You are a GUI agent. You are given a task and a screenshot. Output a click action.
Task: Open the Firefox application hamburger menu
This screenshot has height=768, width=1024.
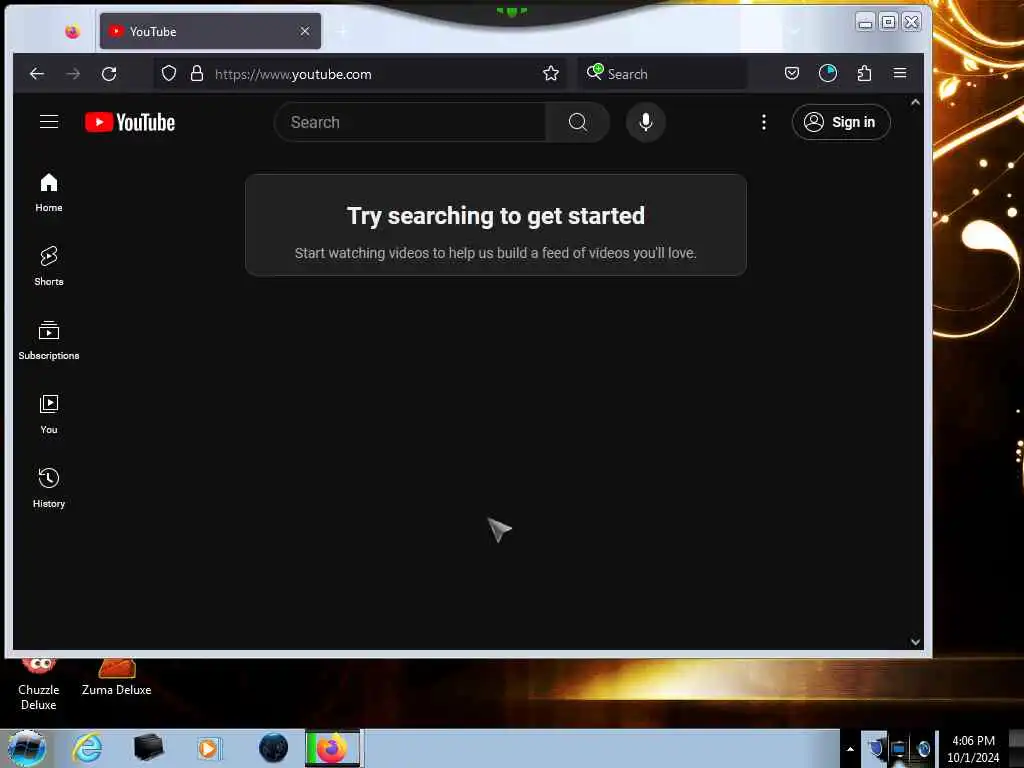coord(900,73)
